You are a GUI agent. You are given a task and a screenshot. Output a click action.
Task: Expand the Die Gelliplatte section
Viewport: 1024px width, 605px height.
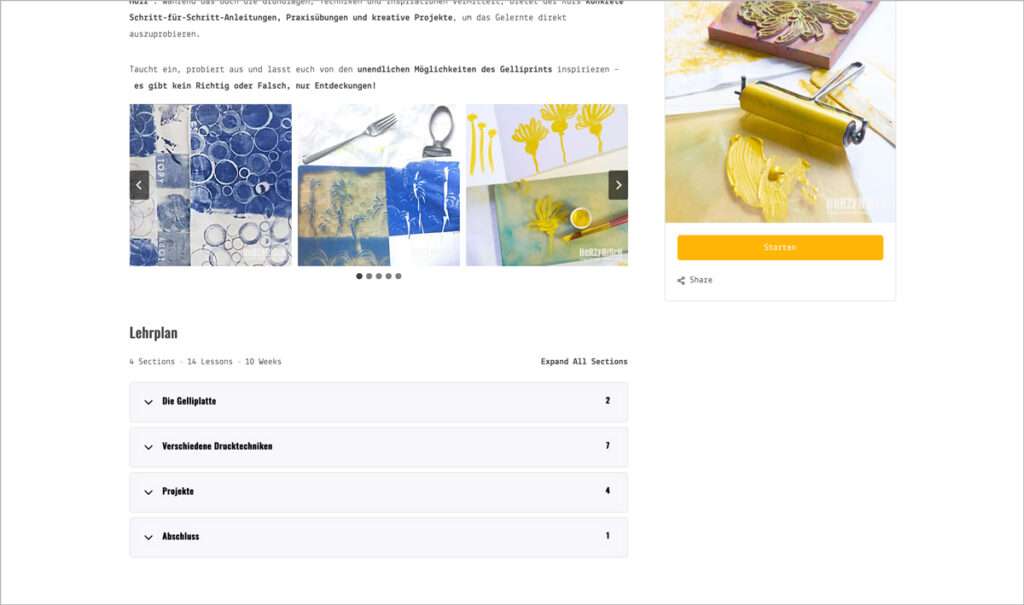tap(379, 401)
